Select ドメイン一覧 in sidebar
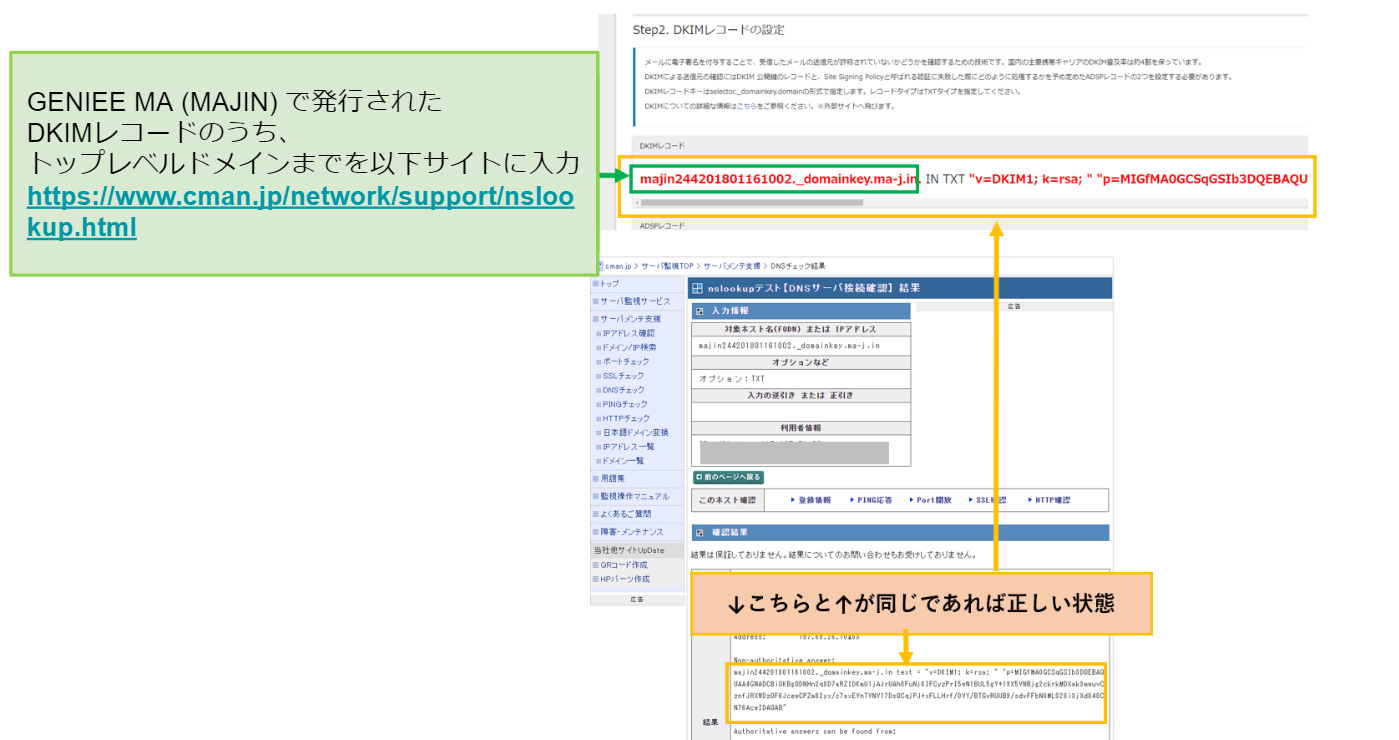Viewport: 1399px width, 740px height. pyautogui.click(x=622, y=461)
